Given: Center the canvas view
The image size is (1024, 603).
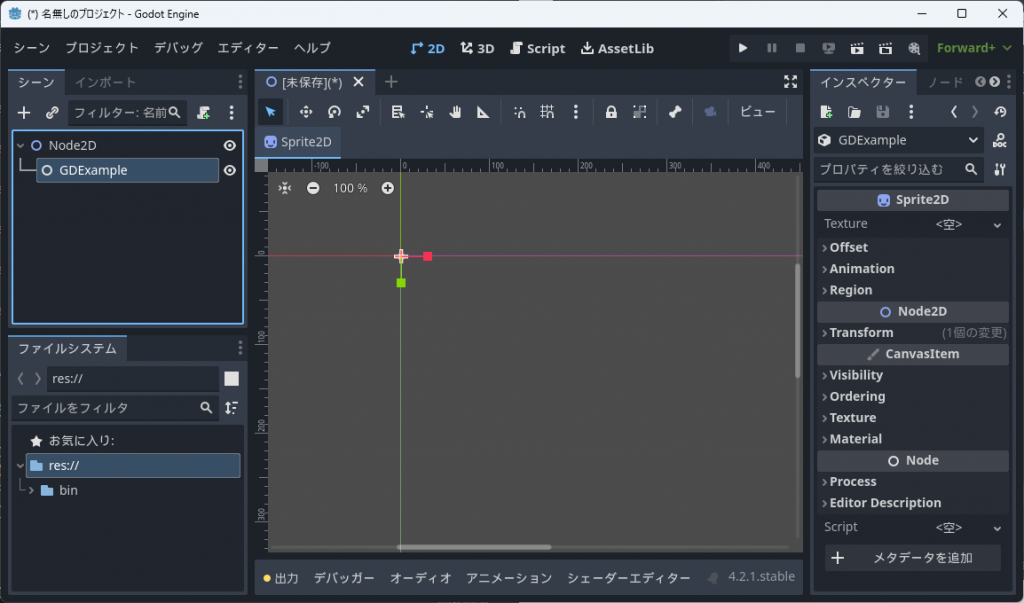Looking at the screenshot, I should point(285,188).
